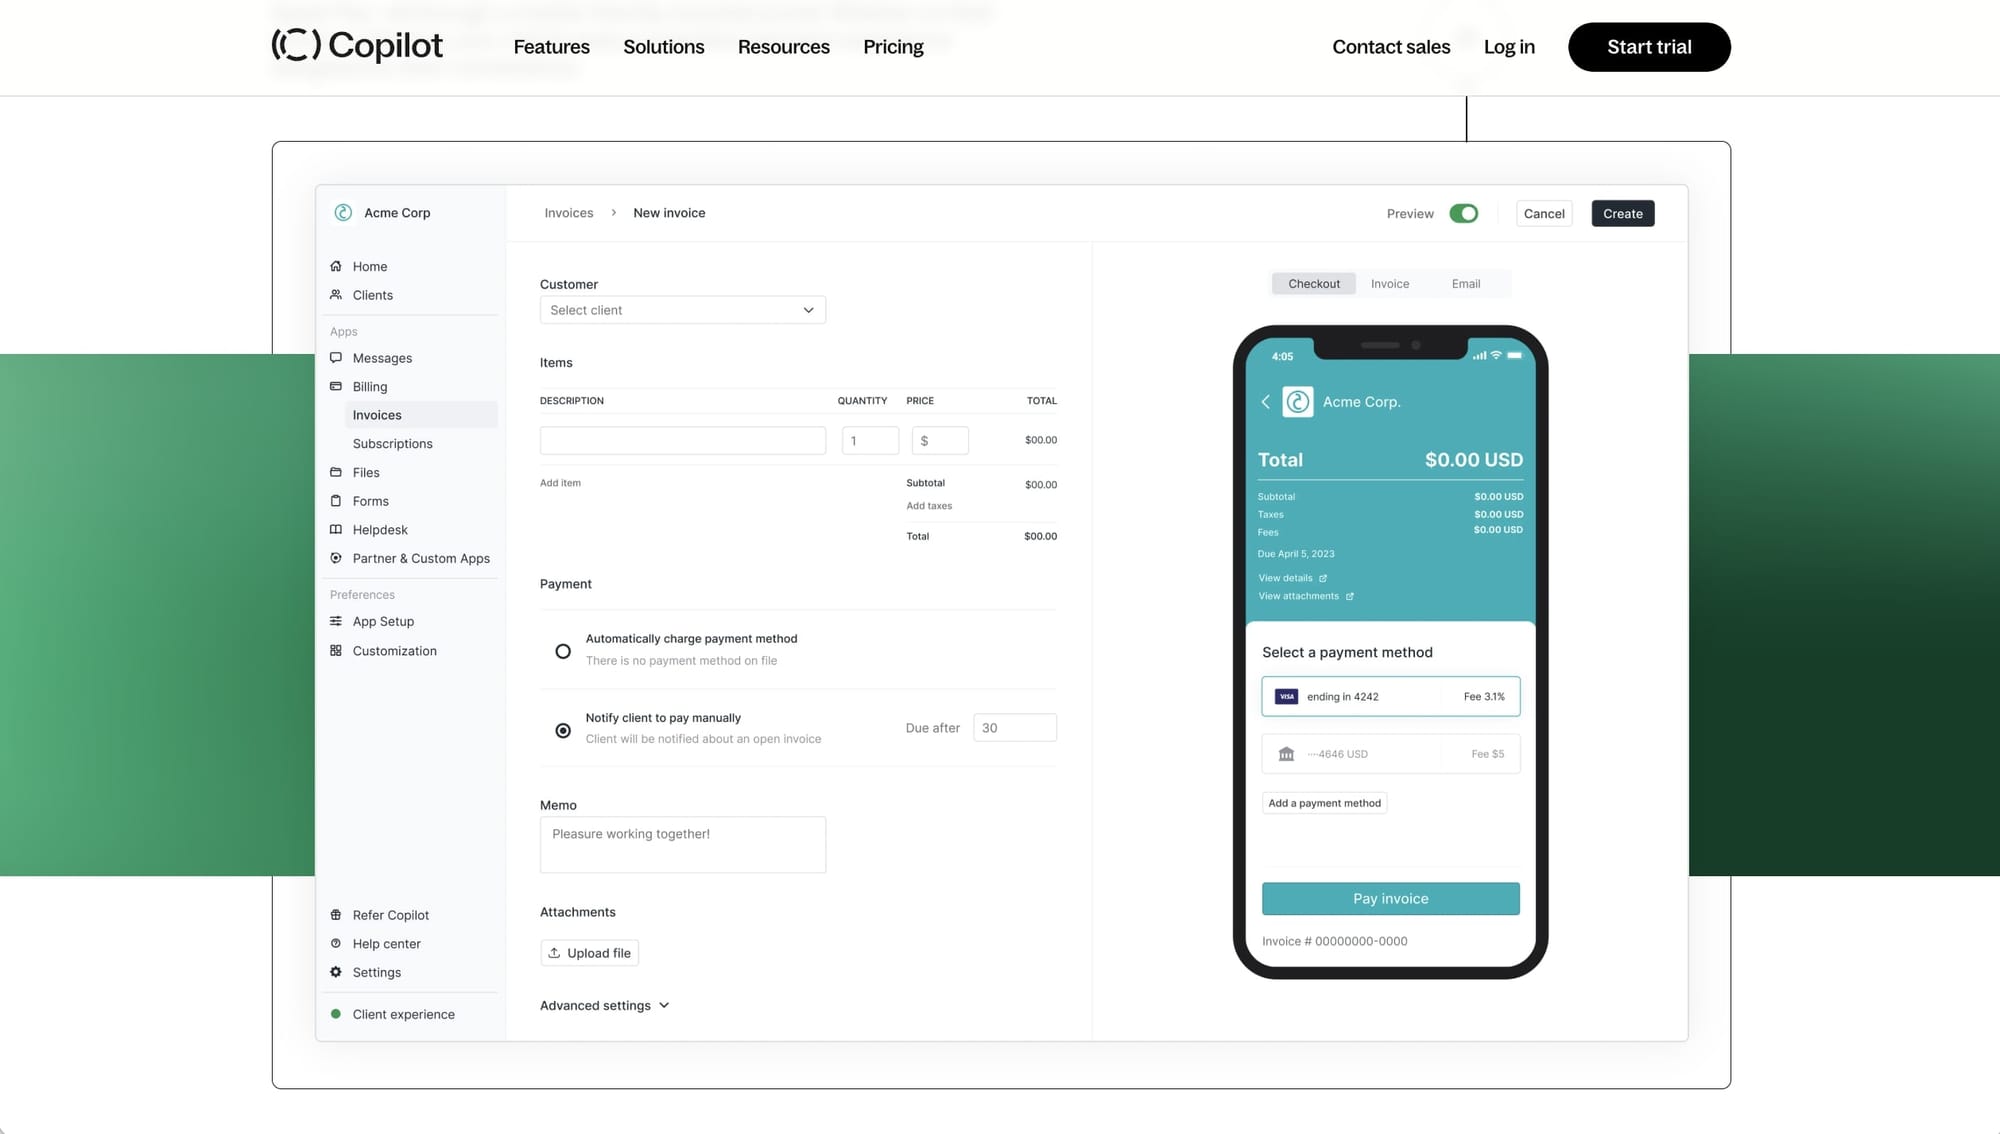The height and width of the screenshot is (1134, 2000).
Task: Switch to the Email preview tab
Action: click(x=1466, y=283)
